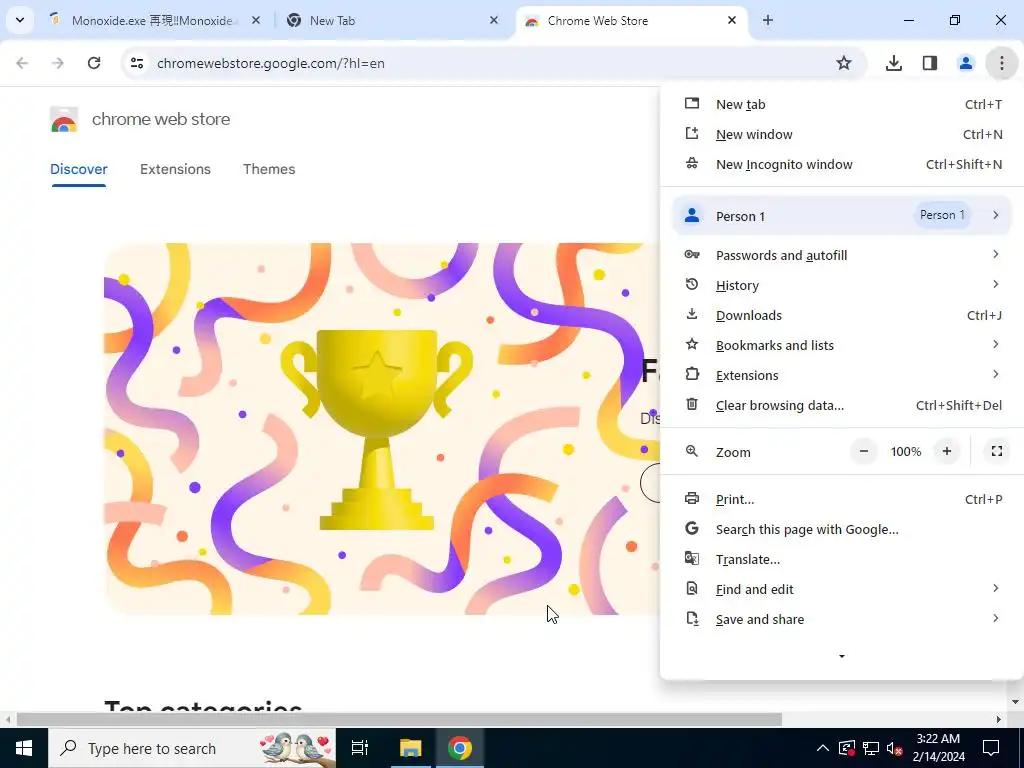The image size is (1024, 768).
Task: Select Search this page with Google
Action: (842, 529)
